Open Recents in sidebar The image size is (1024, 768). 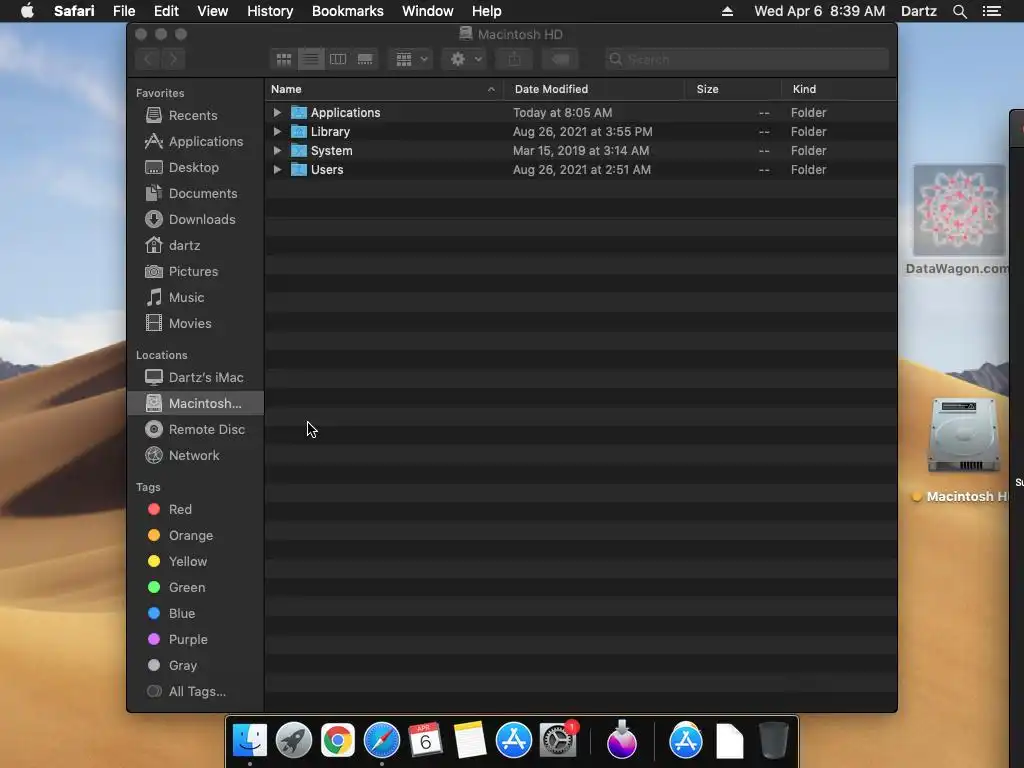196,115
